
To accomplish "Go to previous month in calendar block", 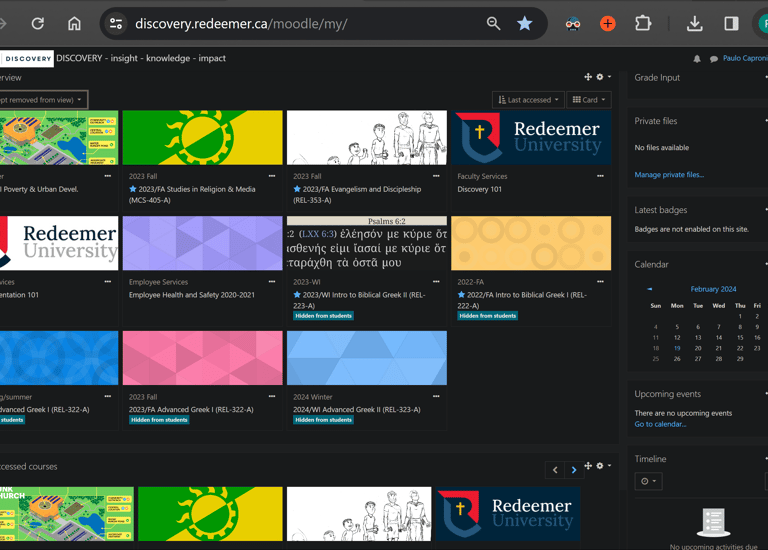I will [649, 289].
